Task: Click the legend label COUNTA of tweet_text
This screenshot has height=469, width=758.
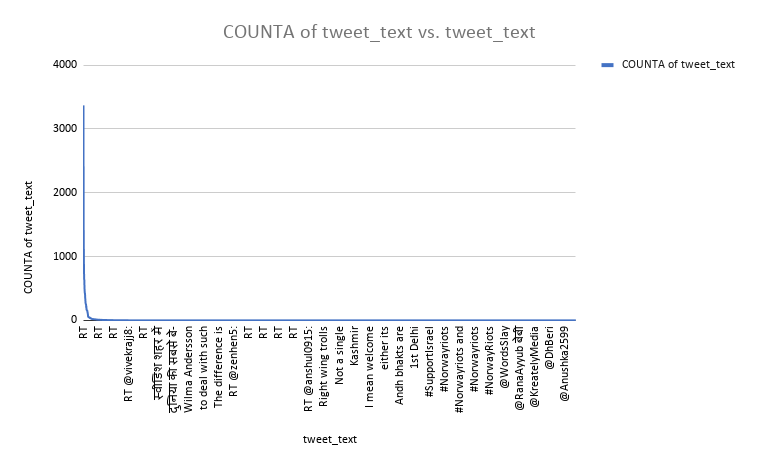Action: 678,65
